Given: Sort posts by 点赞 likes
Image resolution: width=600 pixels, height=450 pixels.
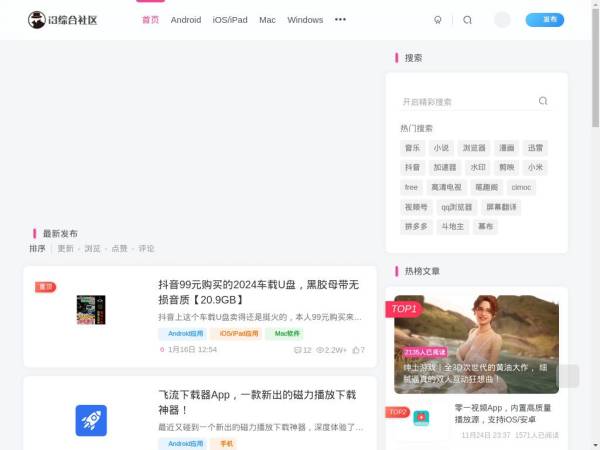Looking at the screenshot, I should 119,248.
